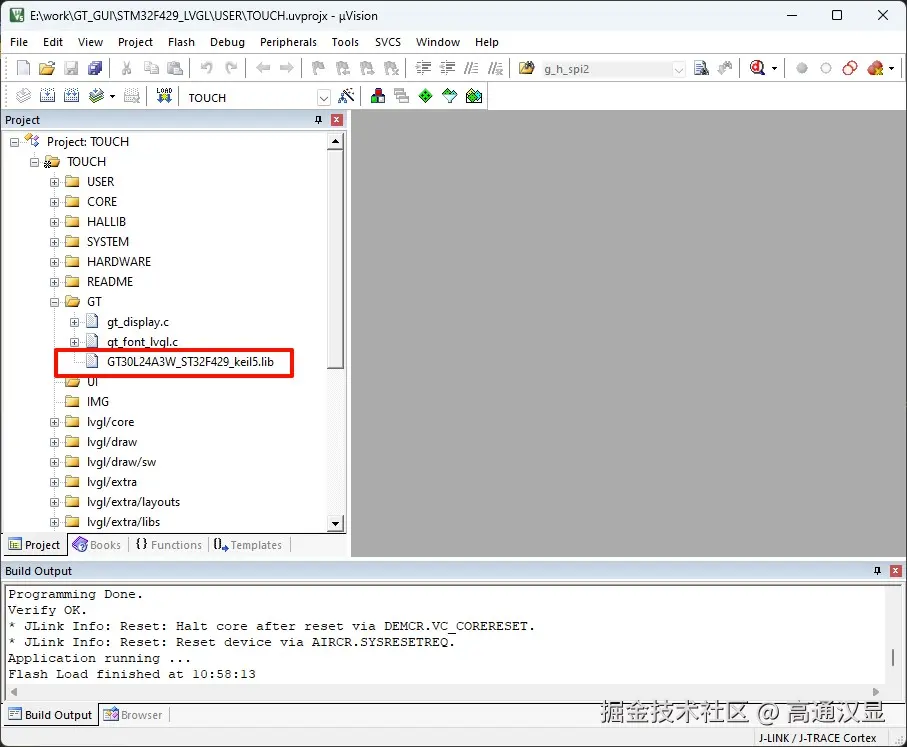Select the SYSTEM folder
This screenshot has height=747, width=907.
[x=108, y=242]
